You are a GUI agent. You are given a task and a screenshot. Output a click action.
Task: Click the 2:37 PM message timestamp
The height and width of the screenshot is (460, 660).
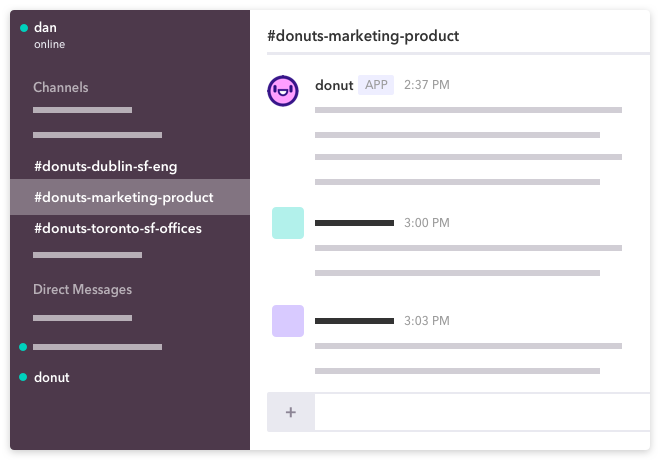(x=427, y=85)
